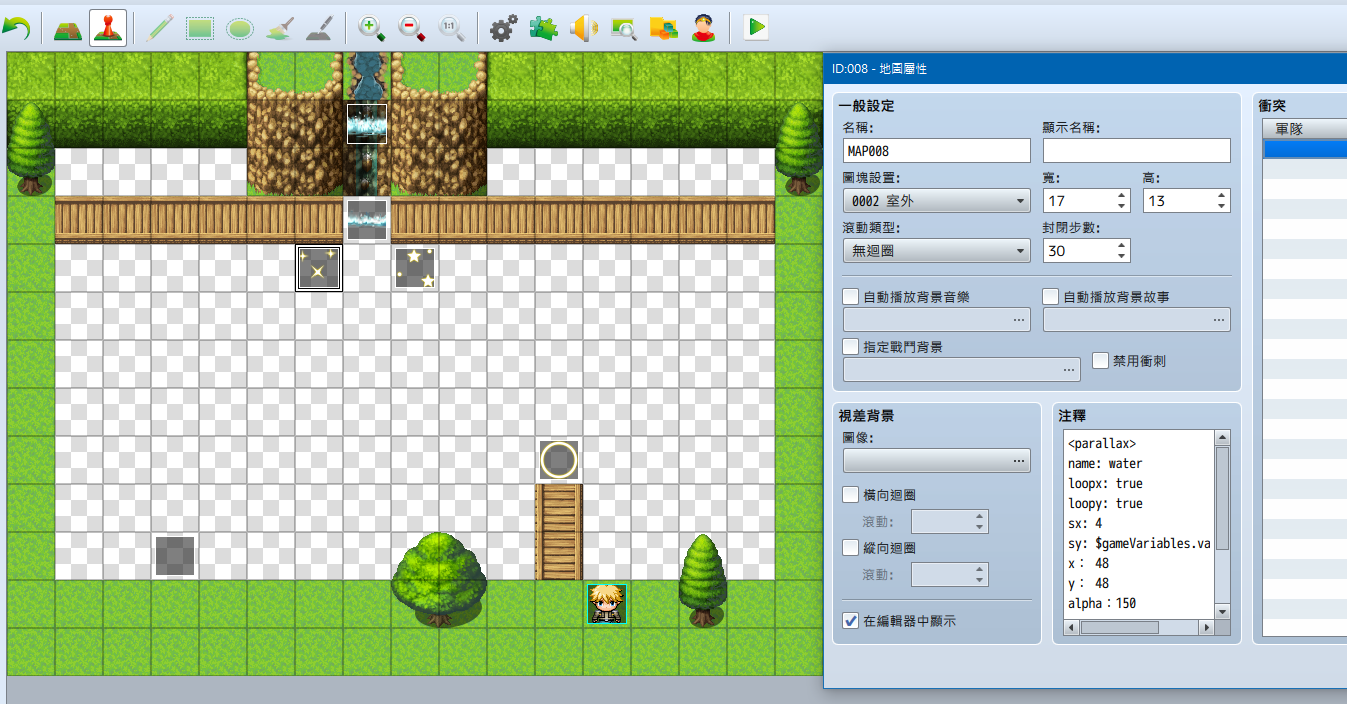Select the Ellipse drawing tool

click(x=239, y=28)
